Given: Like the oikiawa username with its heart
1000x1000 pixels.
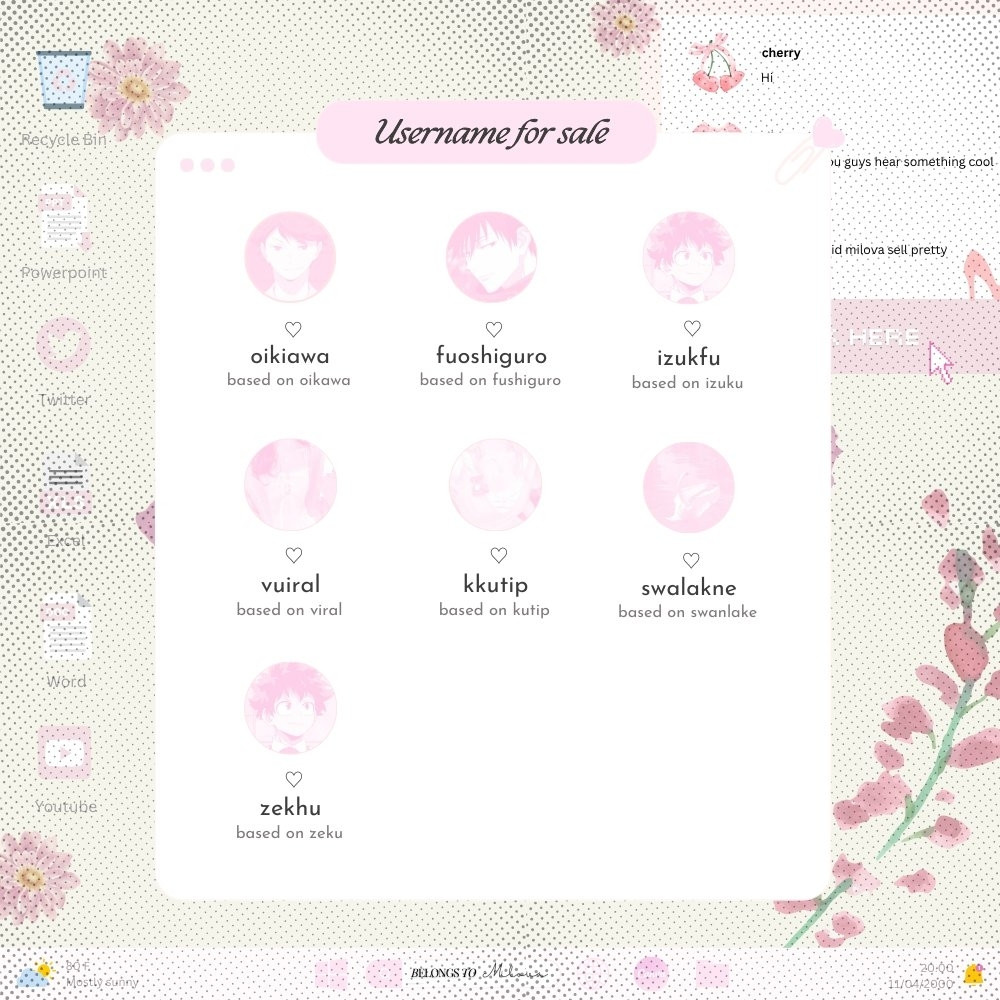Looking at the screenshot, I should point(293,329).
